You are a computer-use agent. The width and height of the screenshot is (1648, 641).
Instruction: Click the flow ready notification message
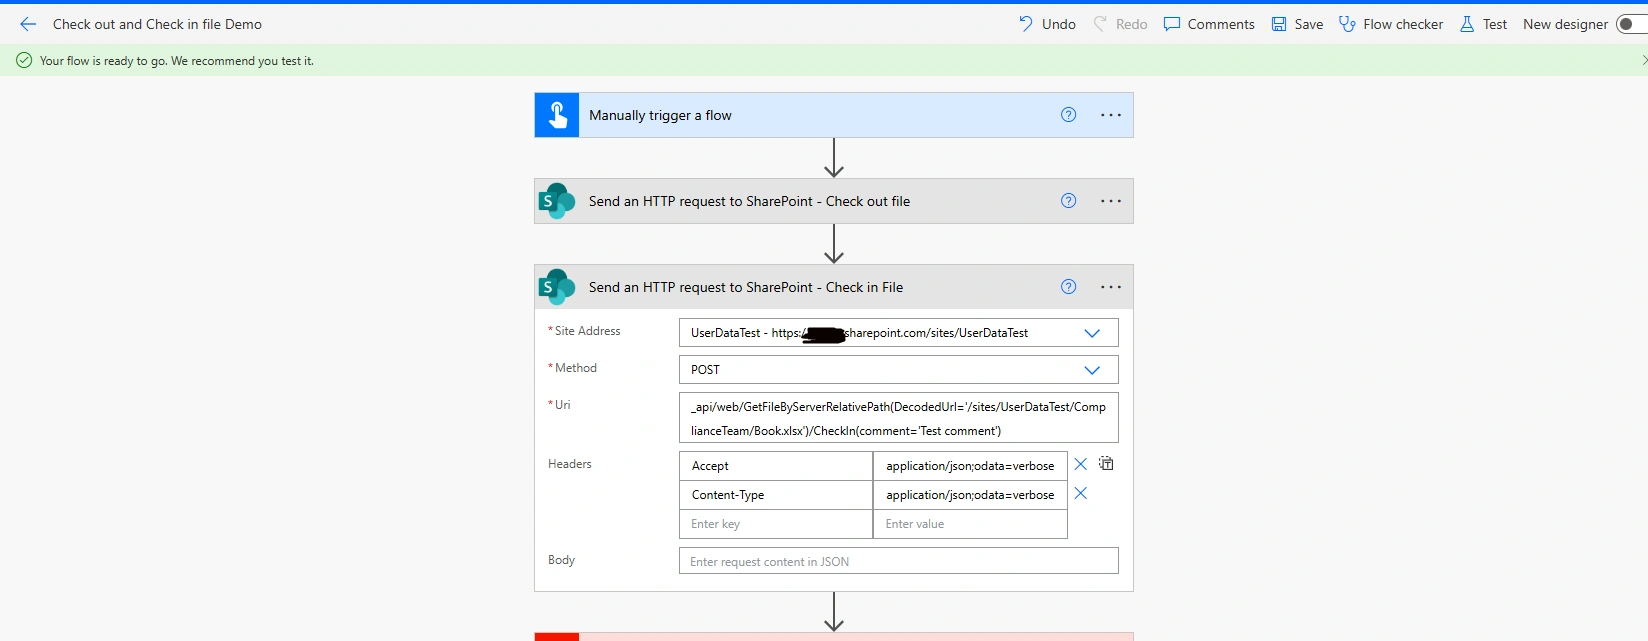tap(176, 61)
